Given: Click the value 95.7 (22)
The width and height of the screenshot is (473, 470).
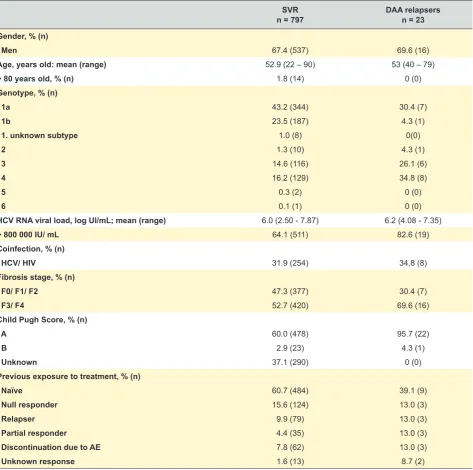Looking at the screenshot, I should pyautogui.click(x=413, y=334).
